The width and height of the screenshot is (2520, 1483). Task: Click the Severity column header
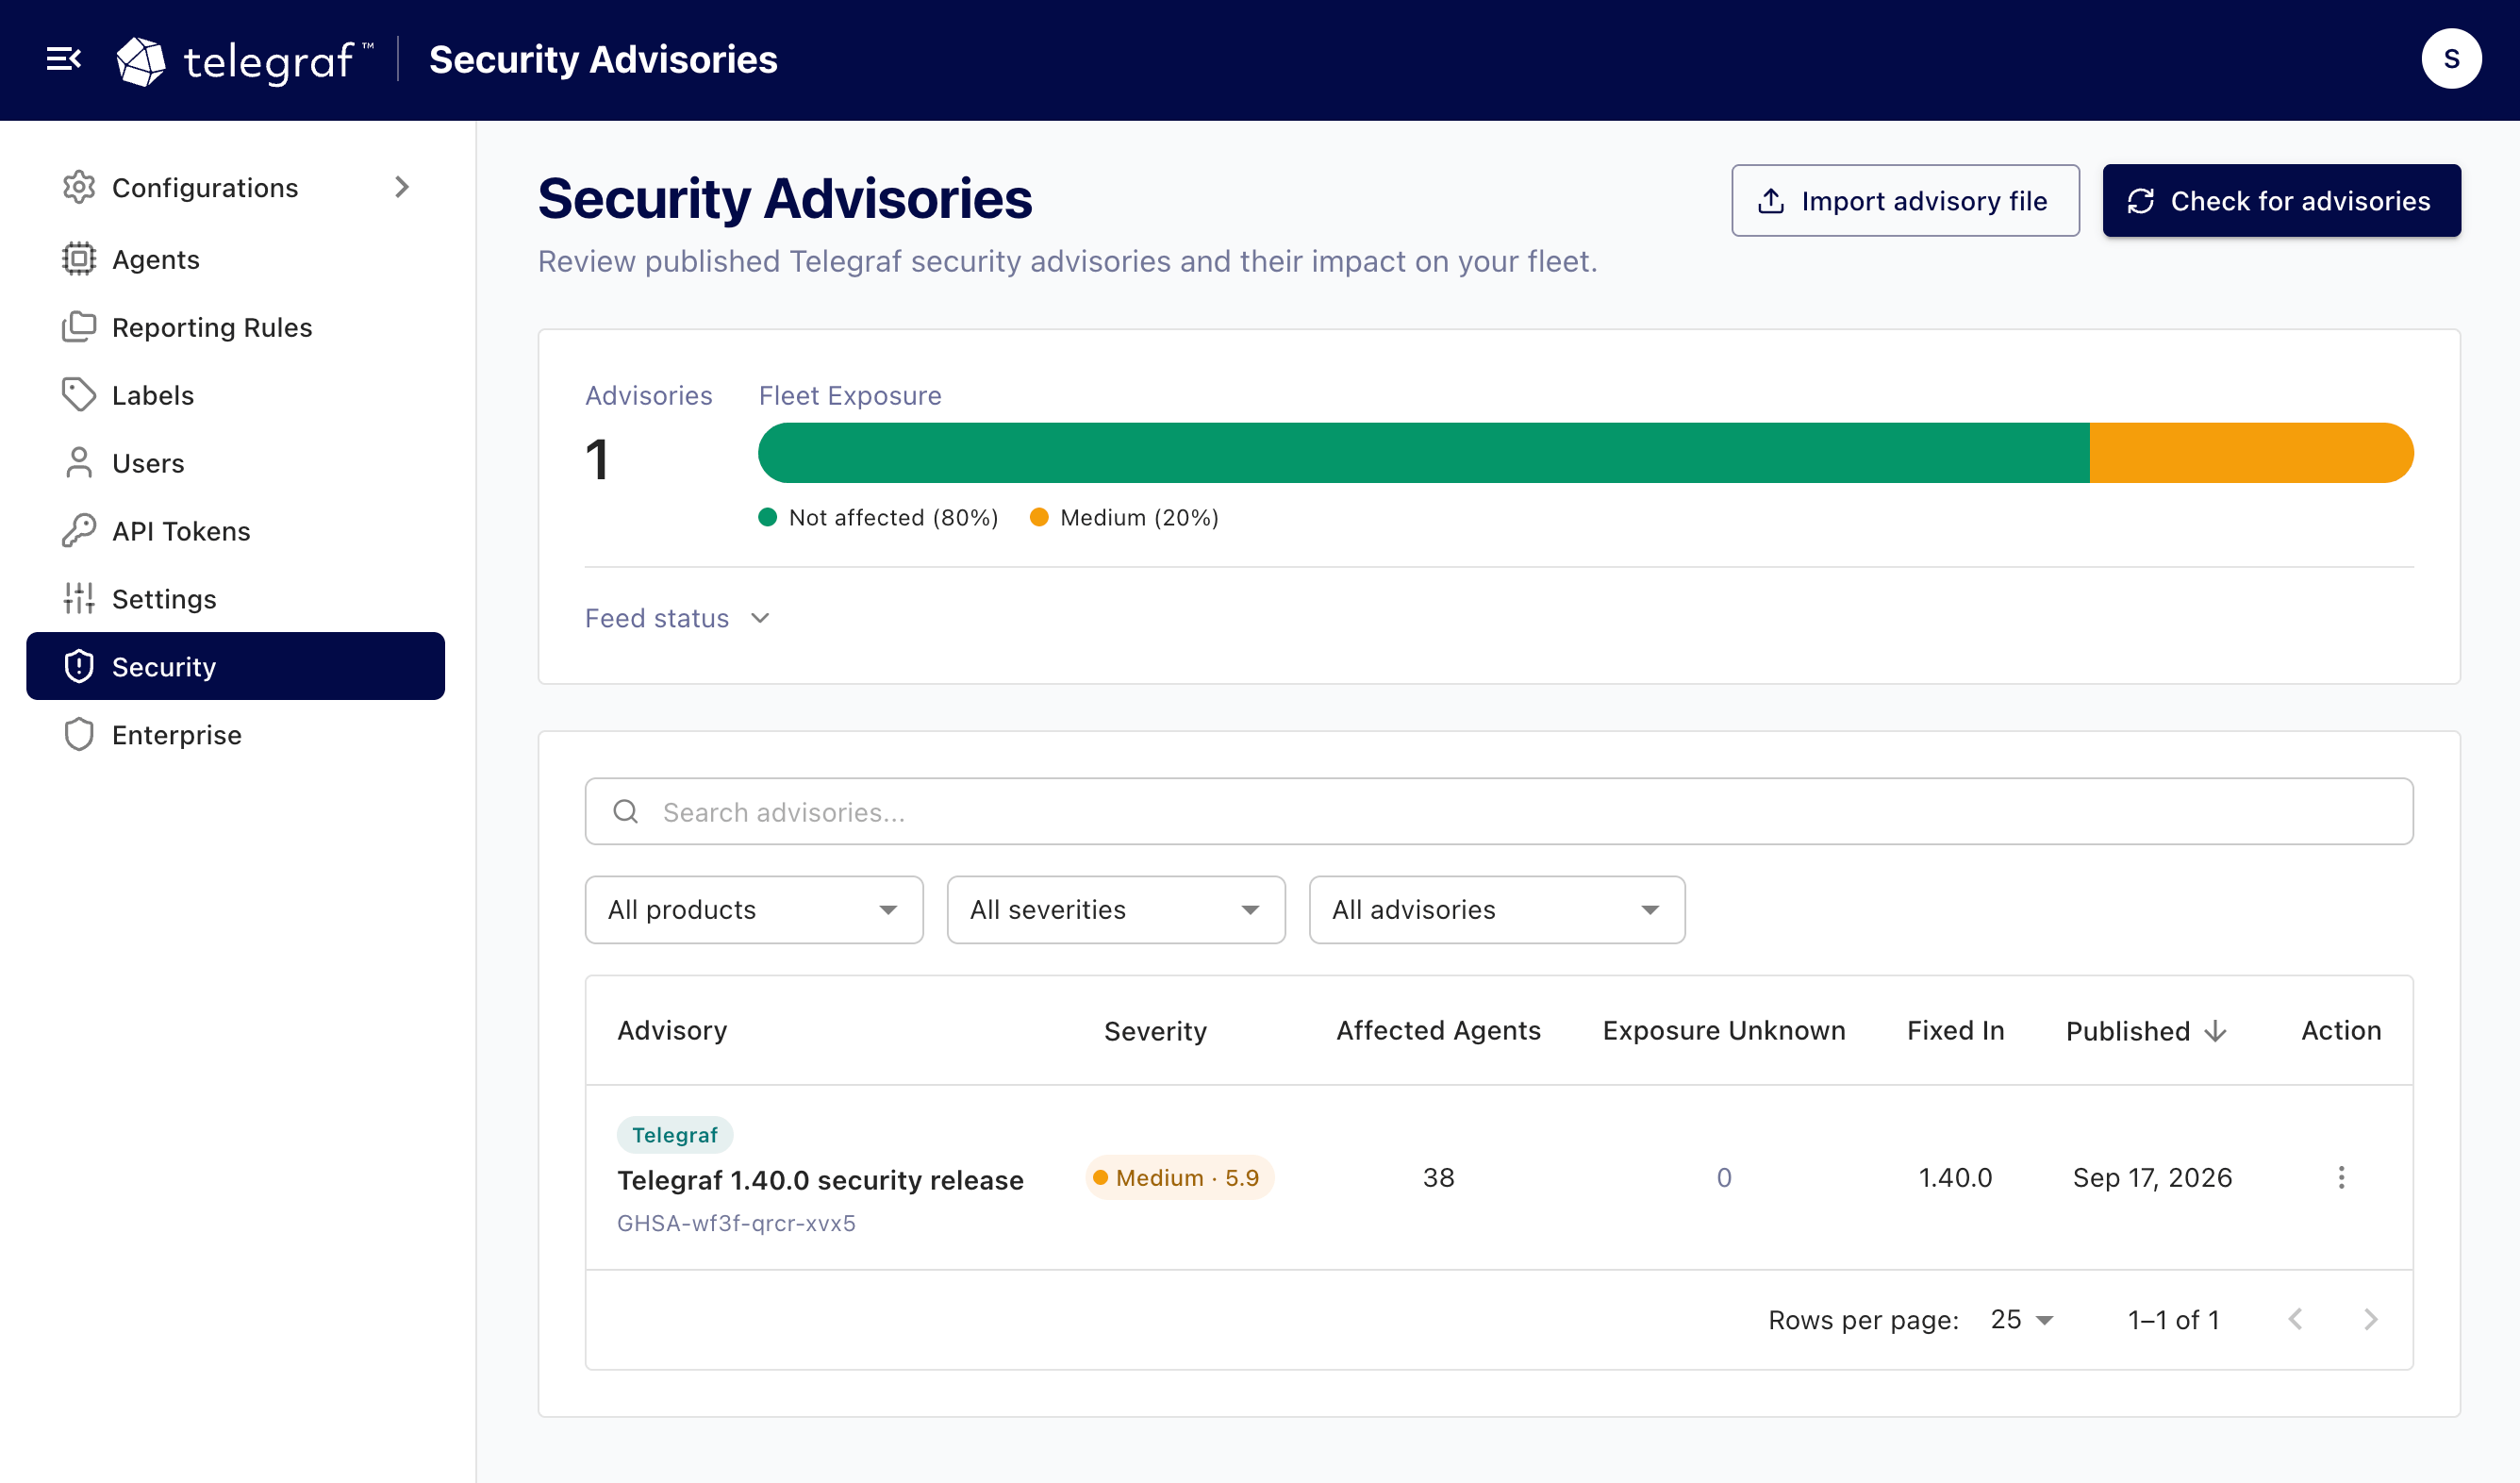click(x=1155, y=1031)
